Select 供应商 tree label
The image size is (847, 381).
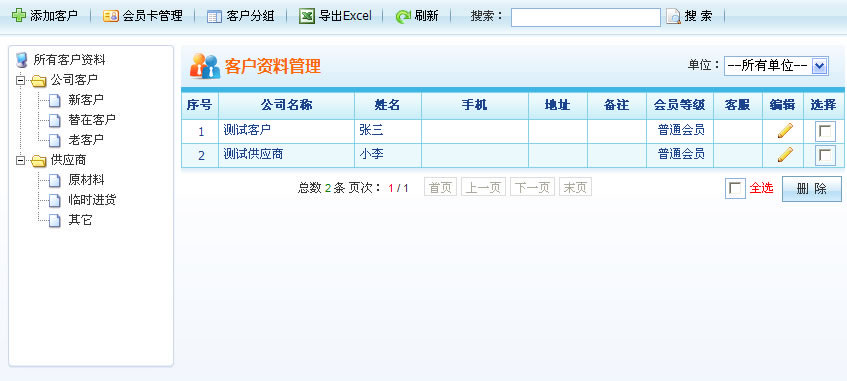click(68, 161)
